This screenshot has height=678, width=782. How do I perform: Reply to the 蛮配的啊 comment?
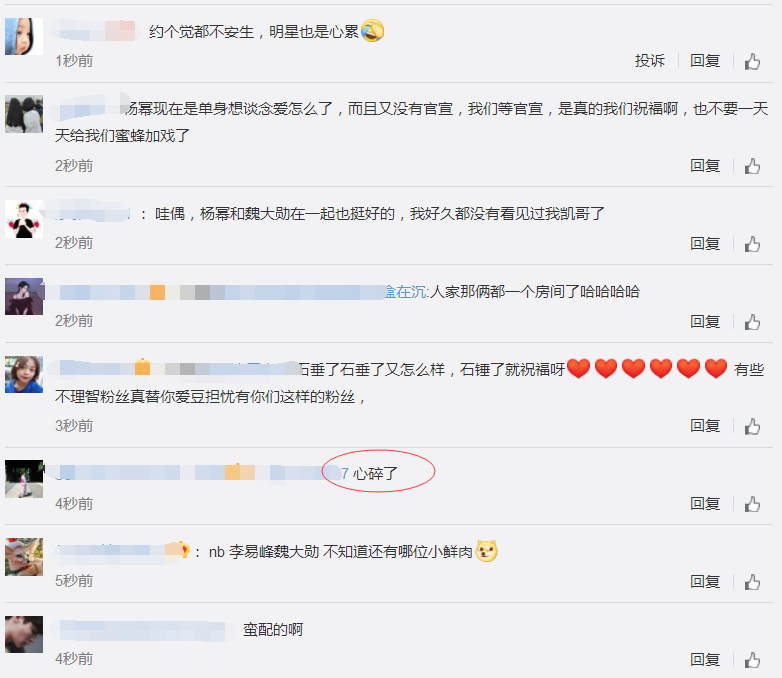coord(705,660)
